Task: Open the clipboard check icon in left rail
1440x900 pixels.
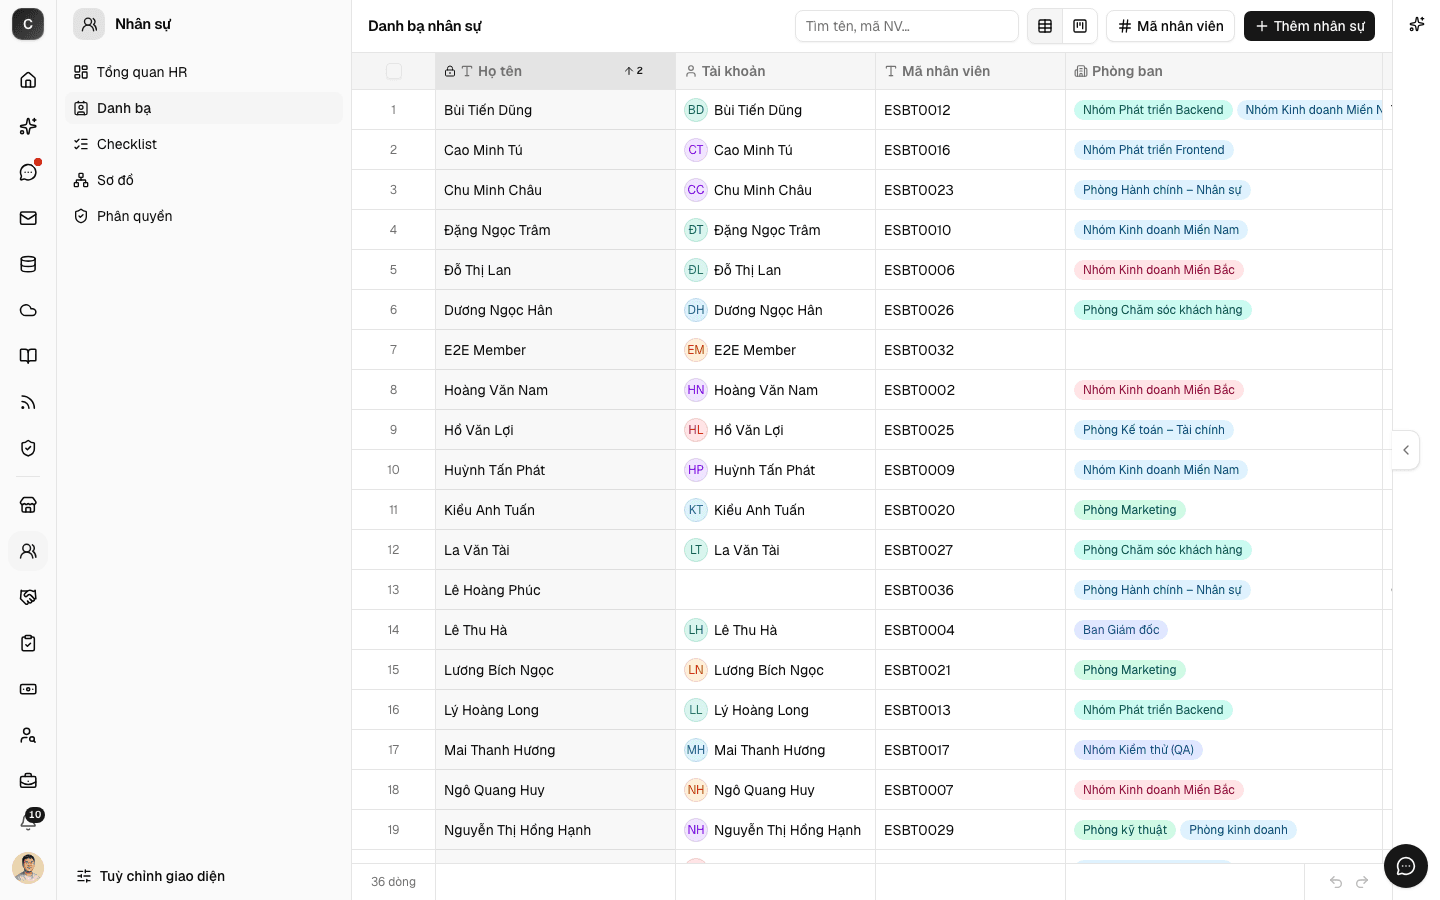Action: (x=28, y=643)
